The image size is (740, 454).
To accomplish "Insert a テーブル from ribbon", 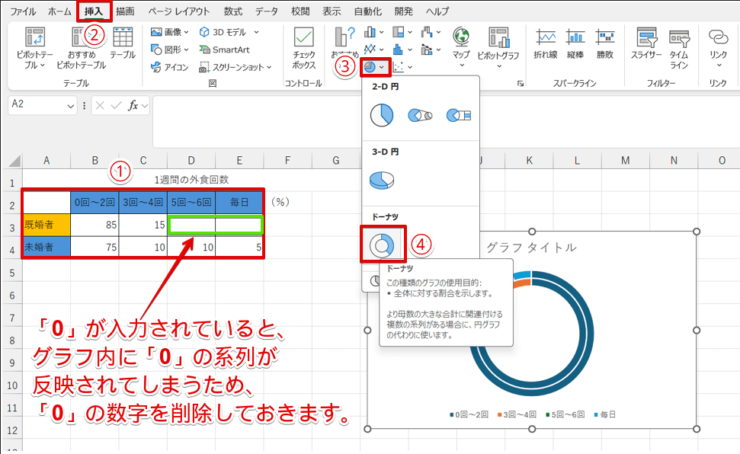I will pos(123,42).
